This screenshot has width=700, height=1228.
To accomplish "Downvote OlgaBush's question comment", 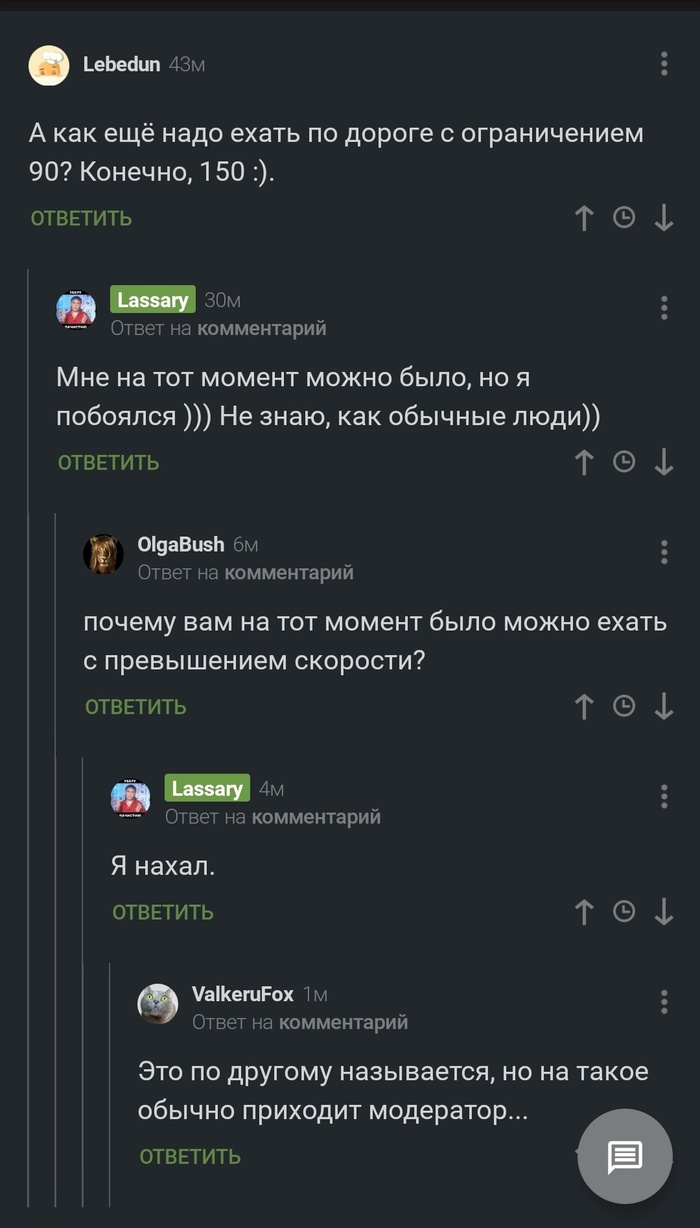I will click(664, 706).
